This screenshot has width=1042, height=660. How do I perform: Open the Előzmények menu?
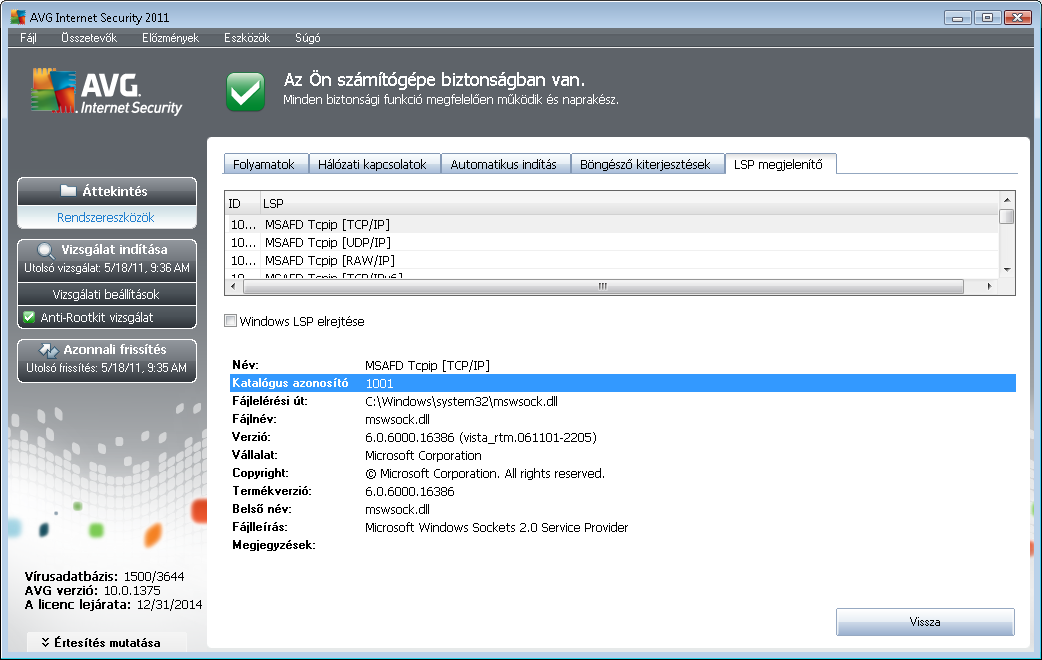click(170, 38)
